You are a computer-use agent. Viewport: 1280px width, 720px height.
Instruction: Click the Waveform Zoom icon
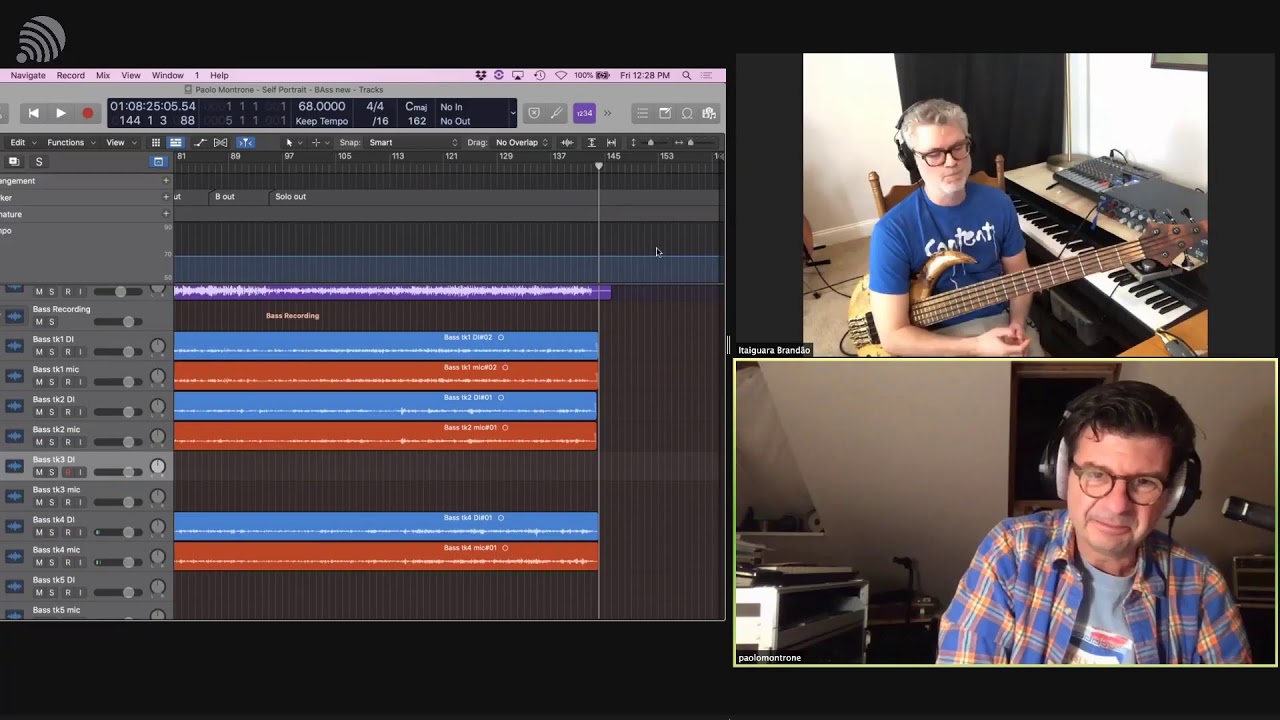point(567,142)
